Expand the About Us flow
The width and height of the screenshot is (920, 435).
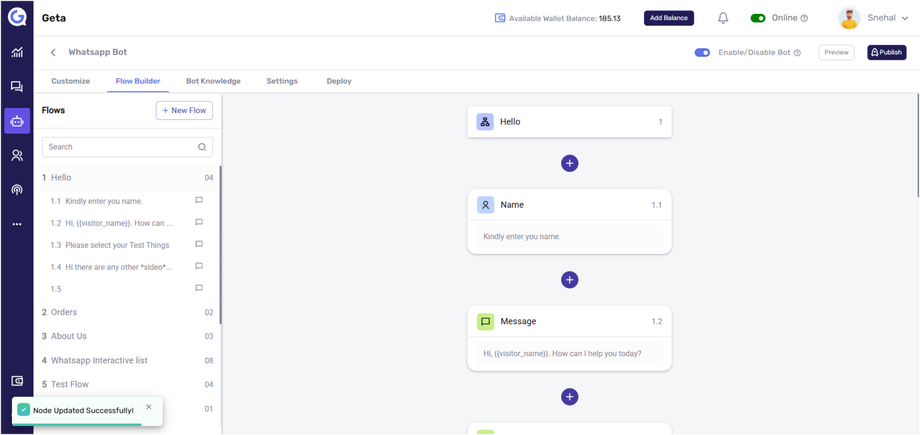[127, 336]
